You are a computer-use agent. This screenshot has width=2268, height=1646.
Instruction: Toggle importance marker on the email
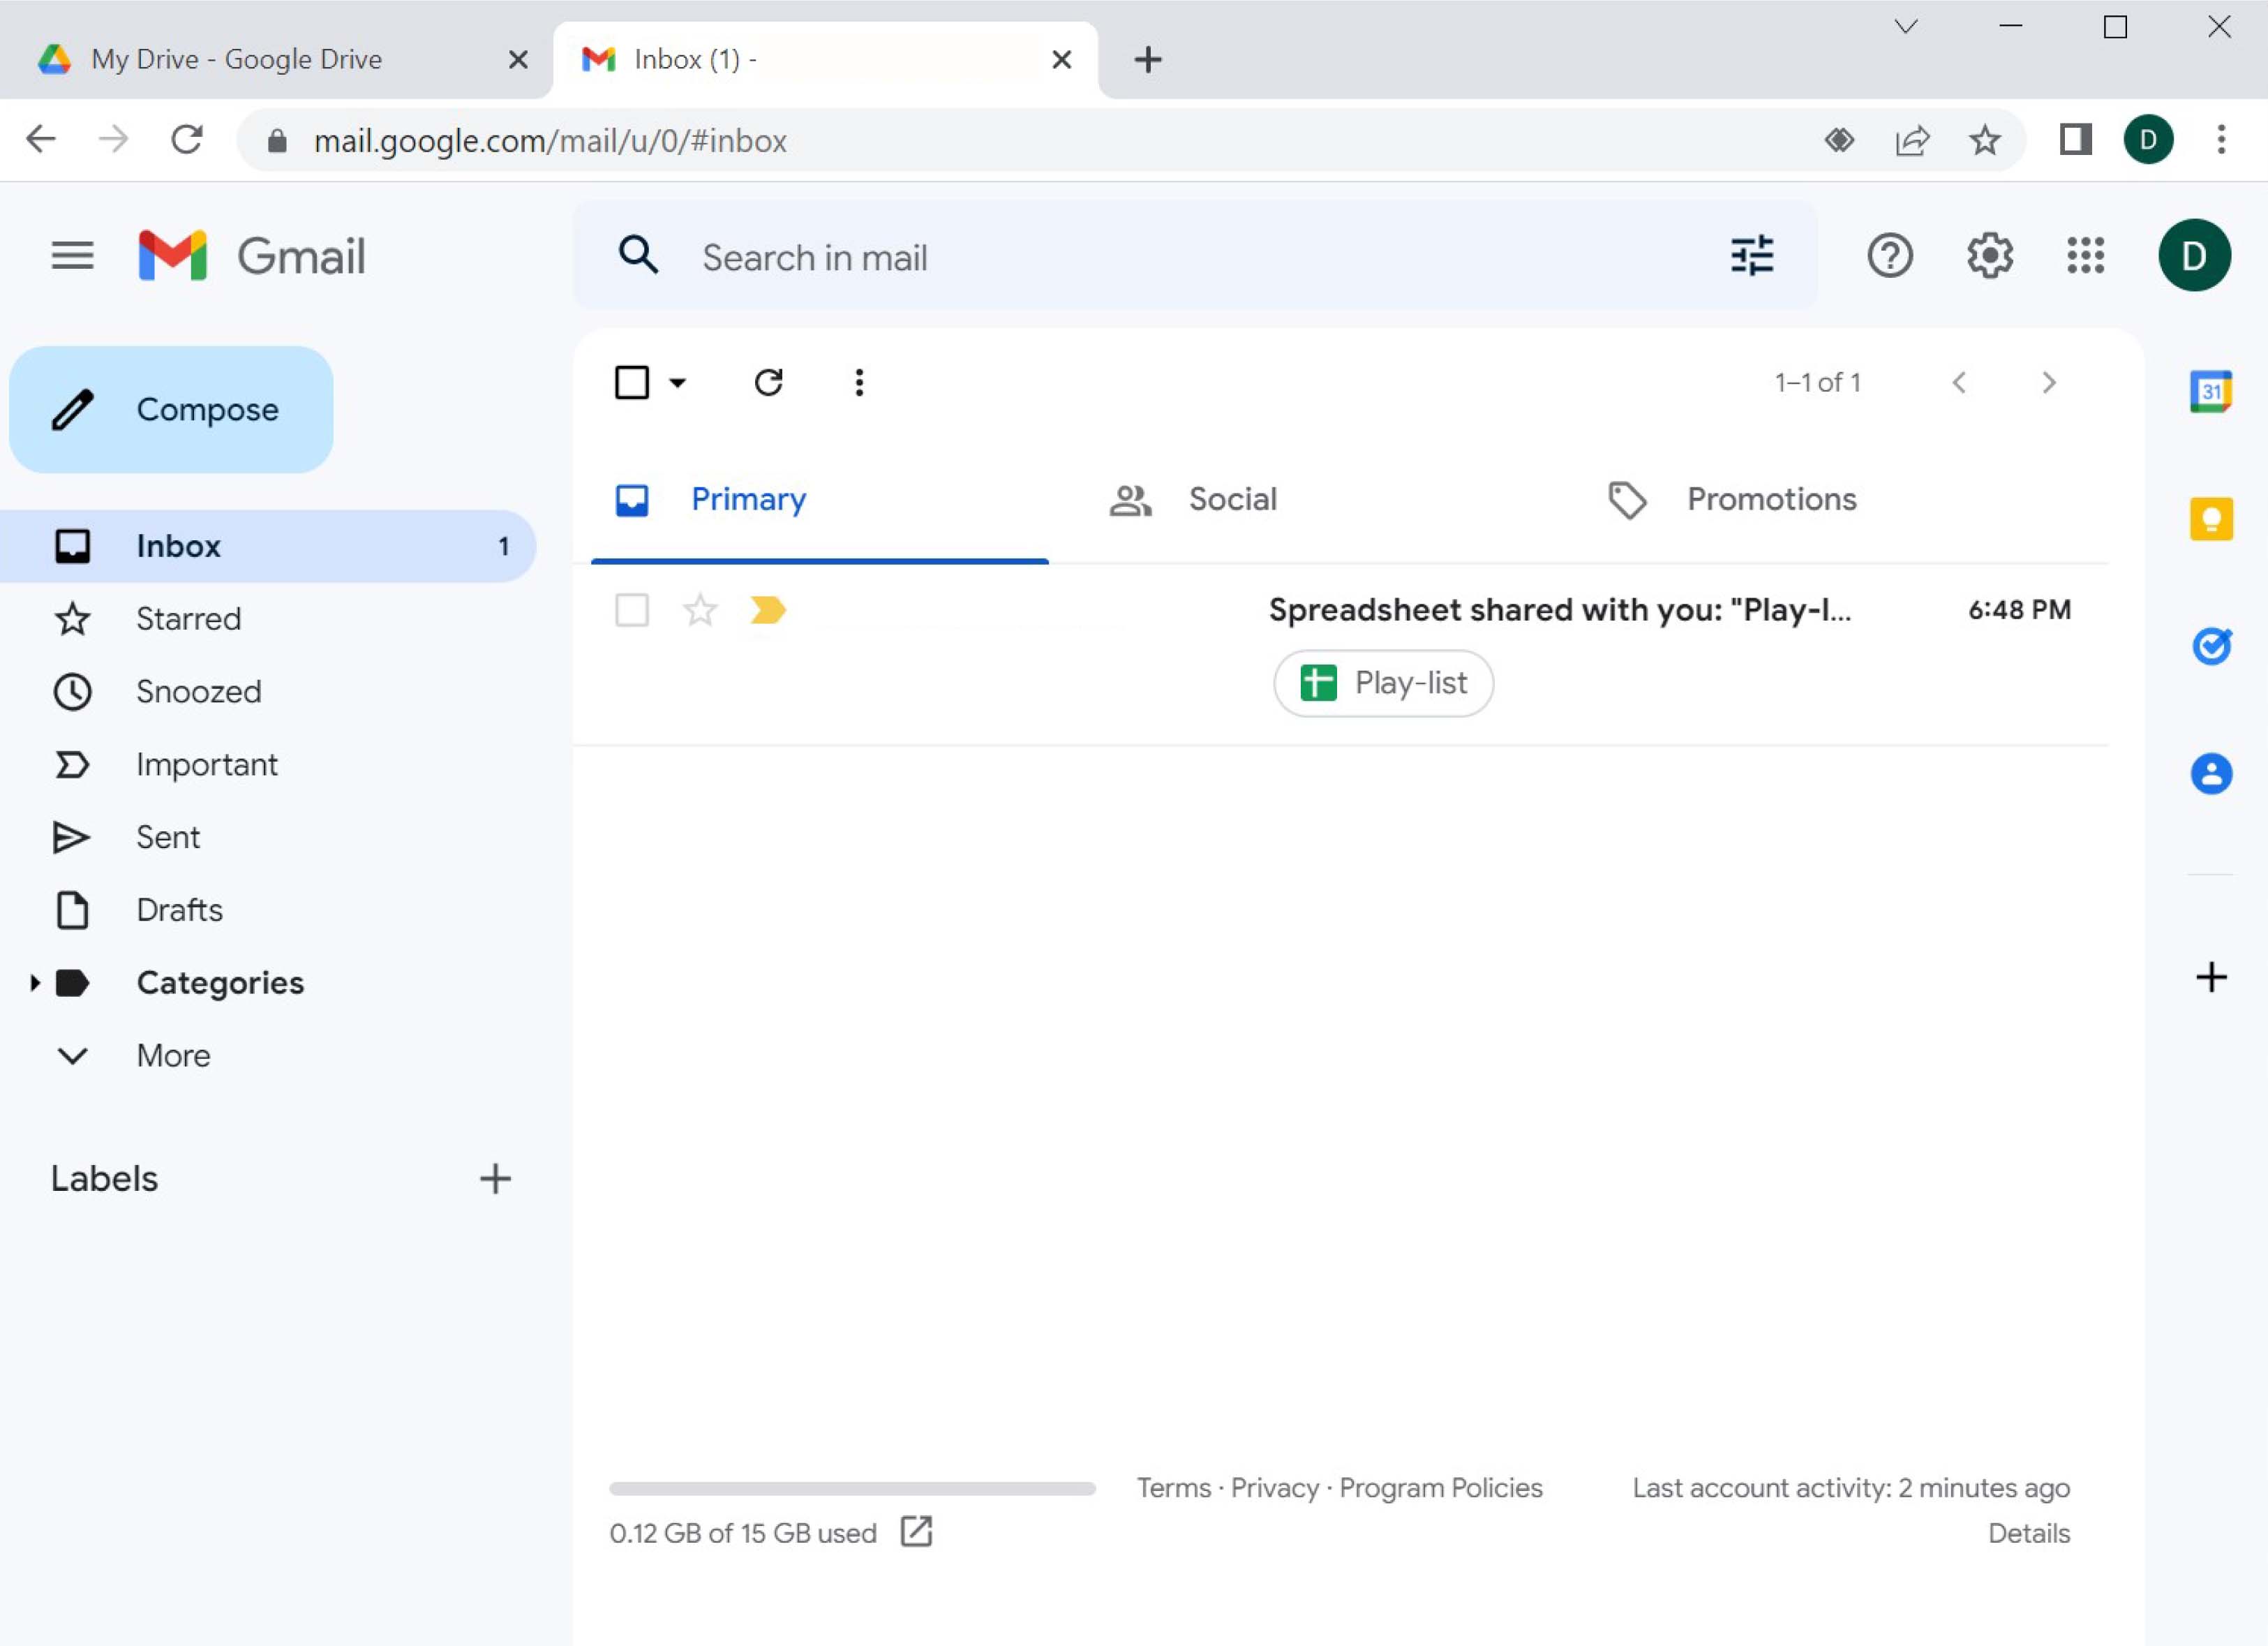click(x=767, y=610)
